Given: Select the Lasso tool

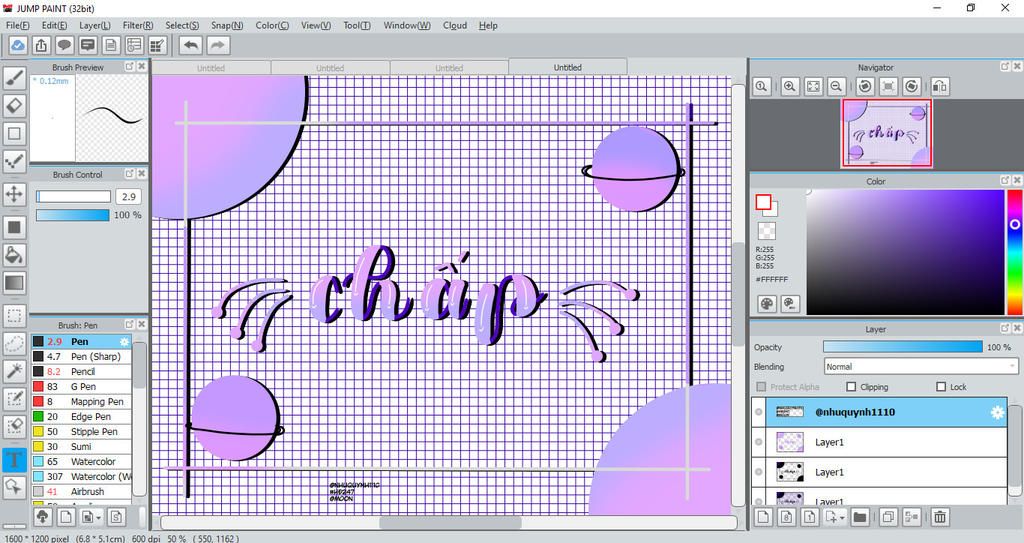Looking at the screenshot, I should (14, 344).
